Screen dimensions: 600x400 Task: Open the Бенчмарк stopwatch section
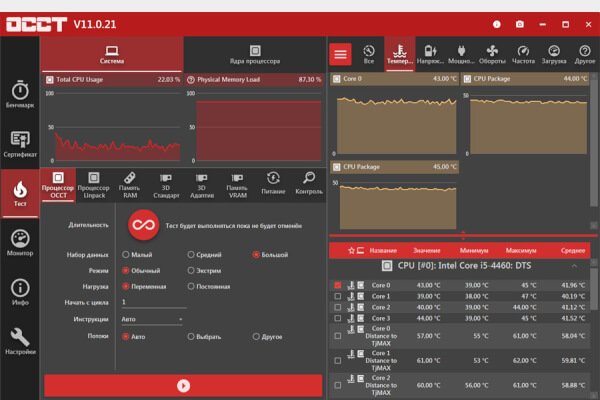(x=20, y=94)
